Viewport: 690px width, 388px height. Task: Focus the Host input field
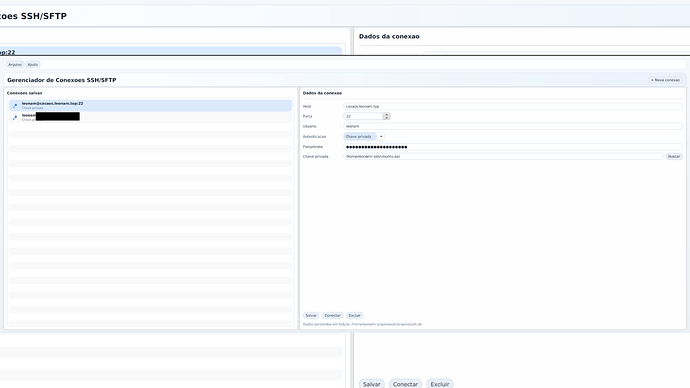[513, 106]
